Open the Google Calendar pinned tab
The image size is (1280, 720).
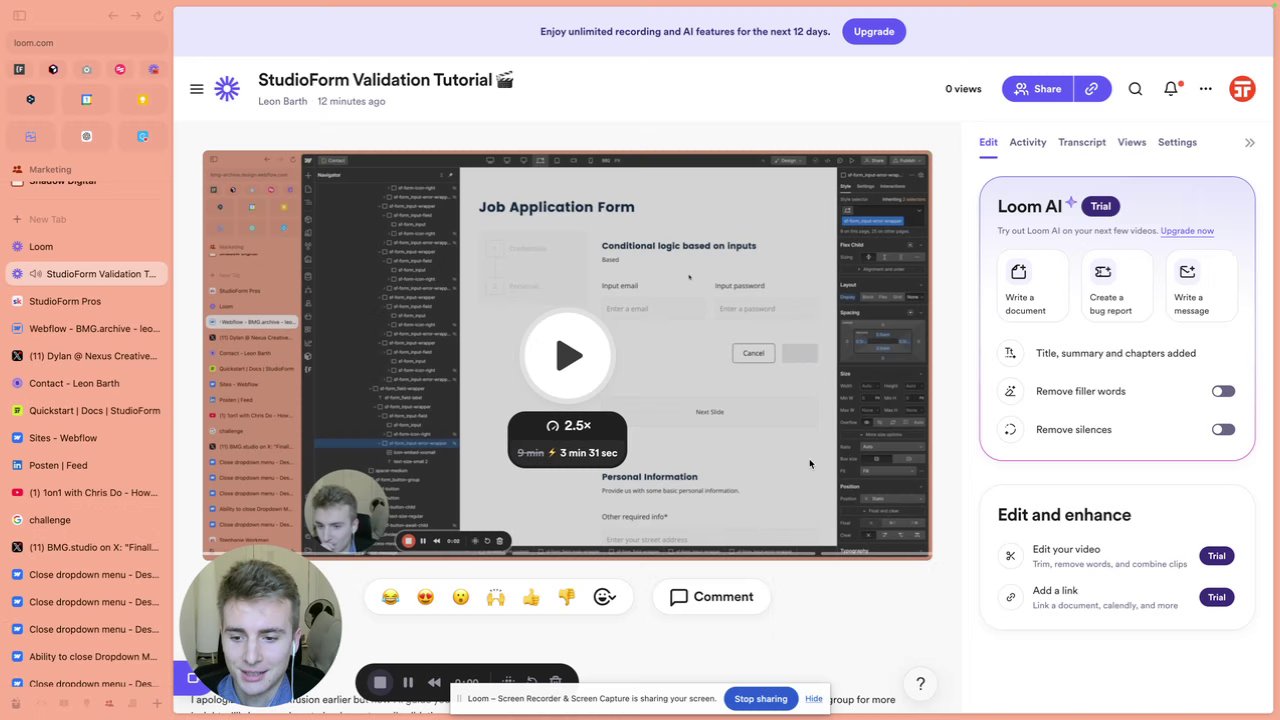click(87, 100)
